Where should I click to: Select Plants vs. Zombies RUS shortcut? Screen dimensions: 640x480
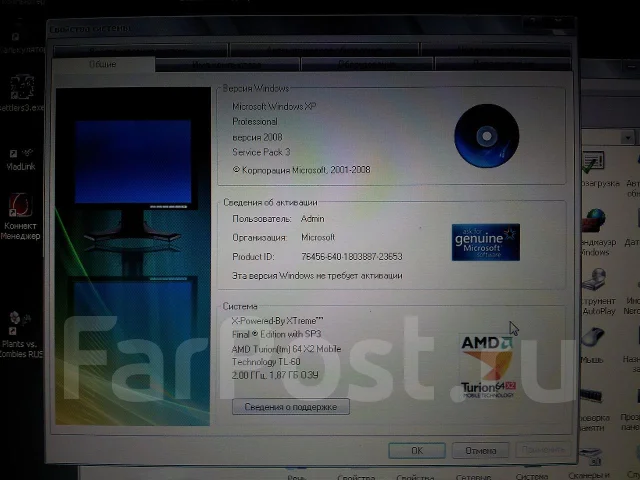click(x=20, y=335)
